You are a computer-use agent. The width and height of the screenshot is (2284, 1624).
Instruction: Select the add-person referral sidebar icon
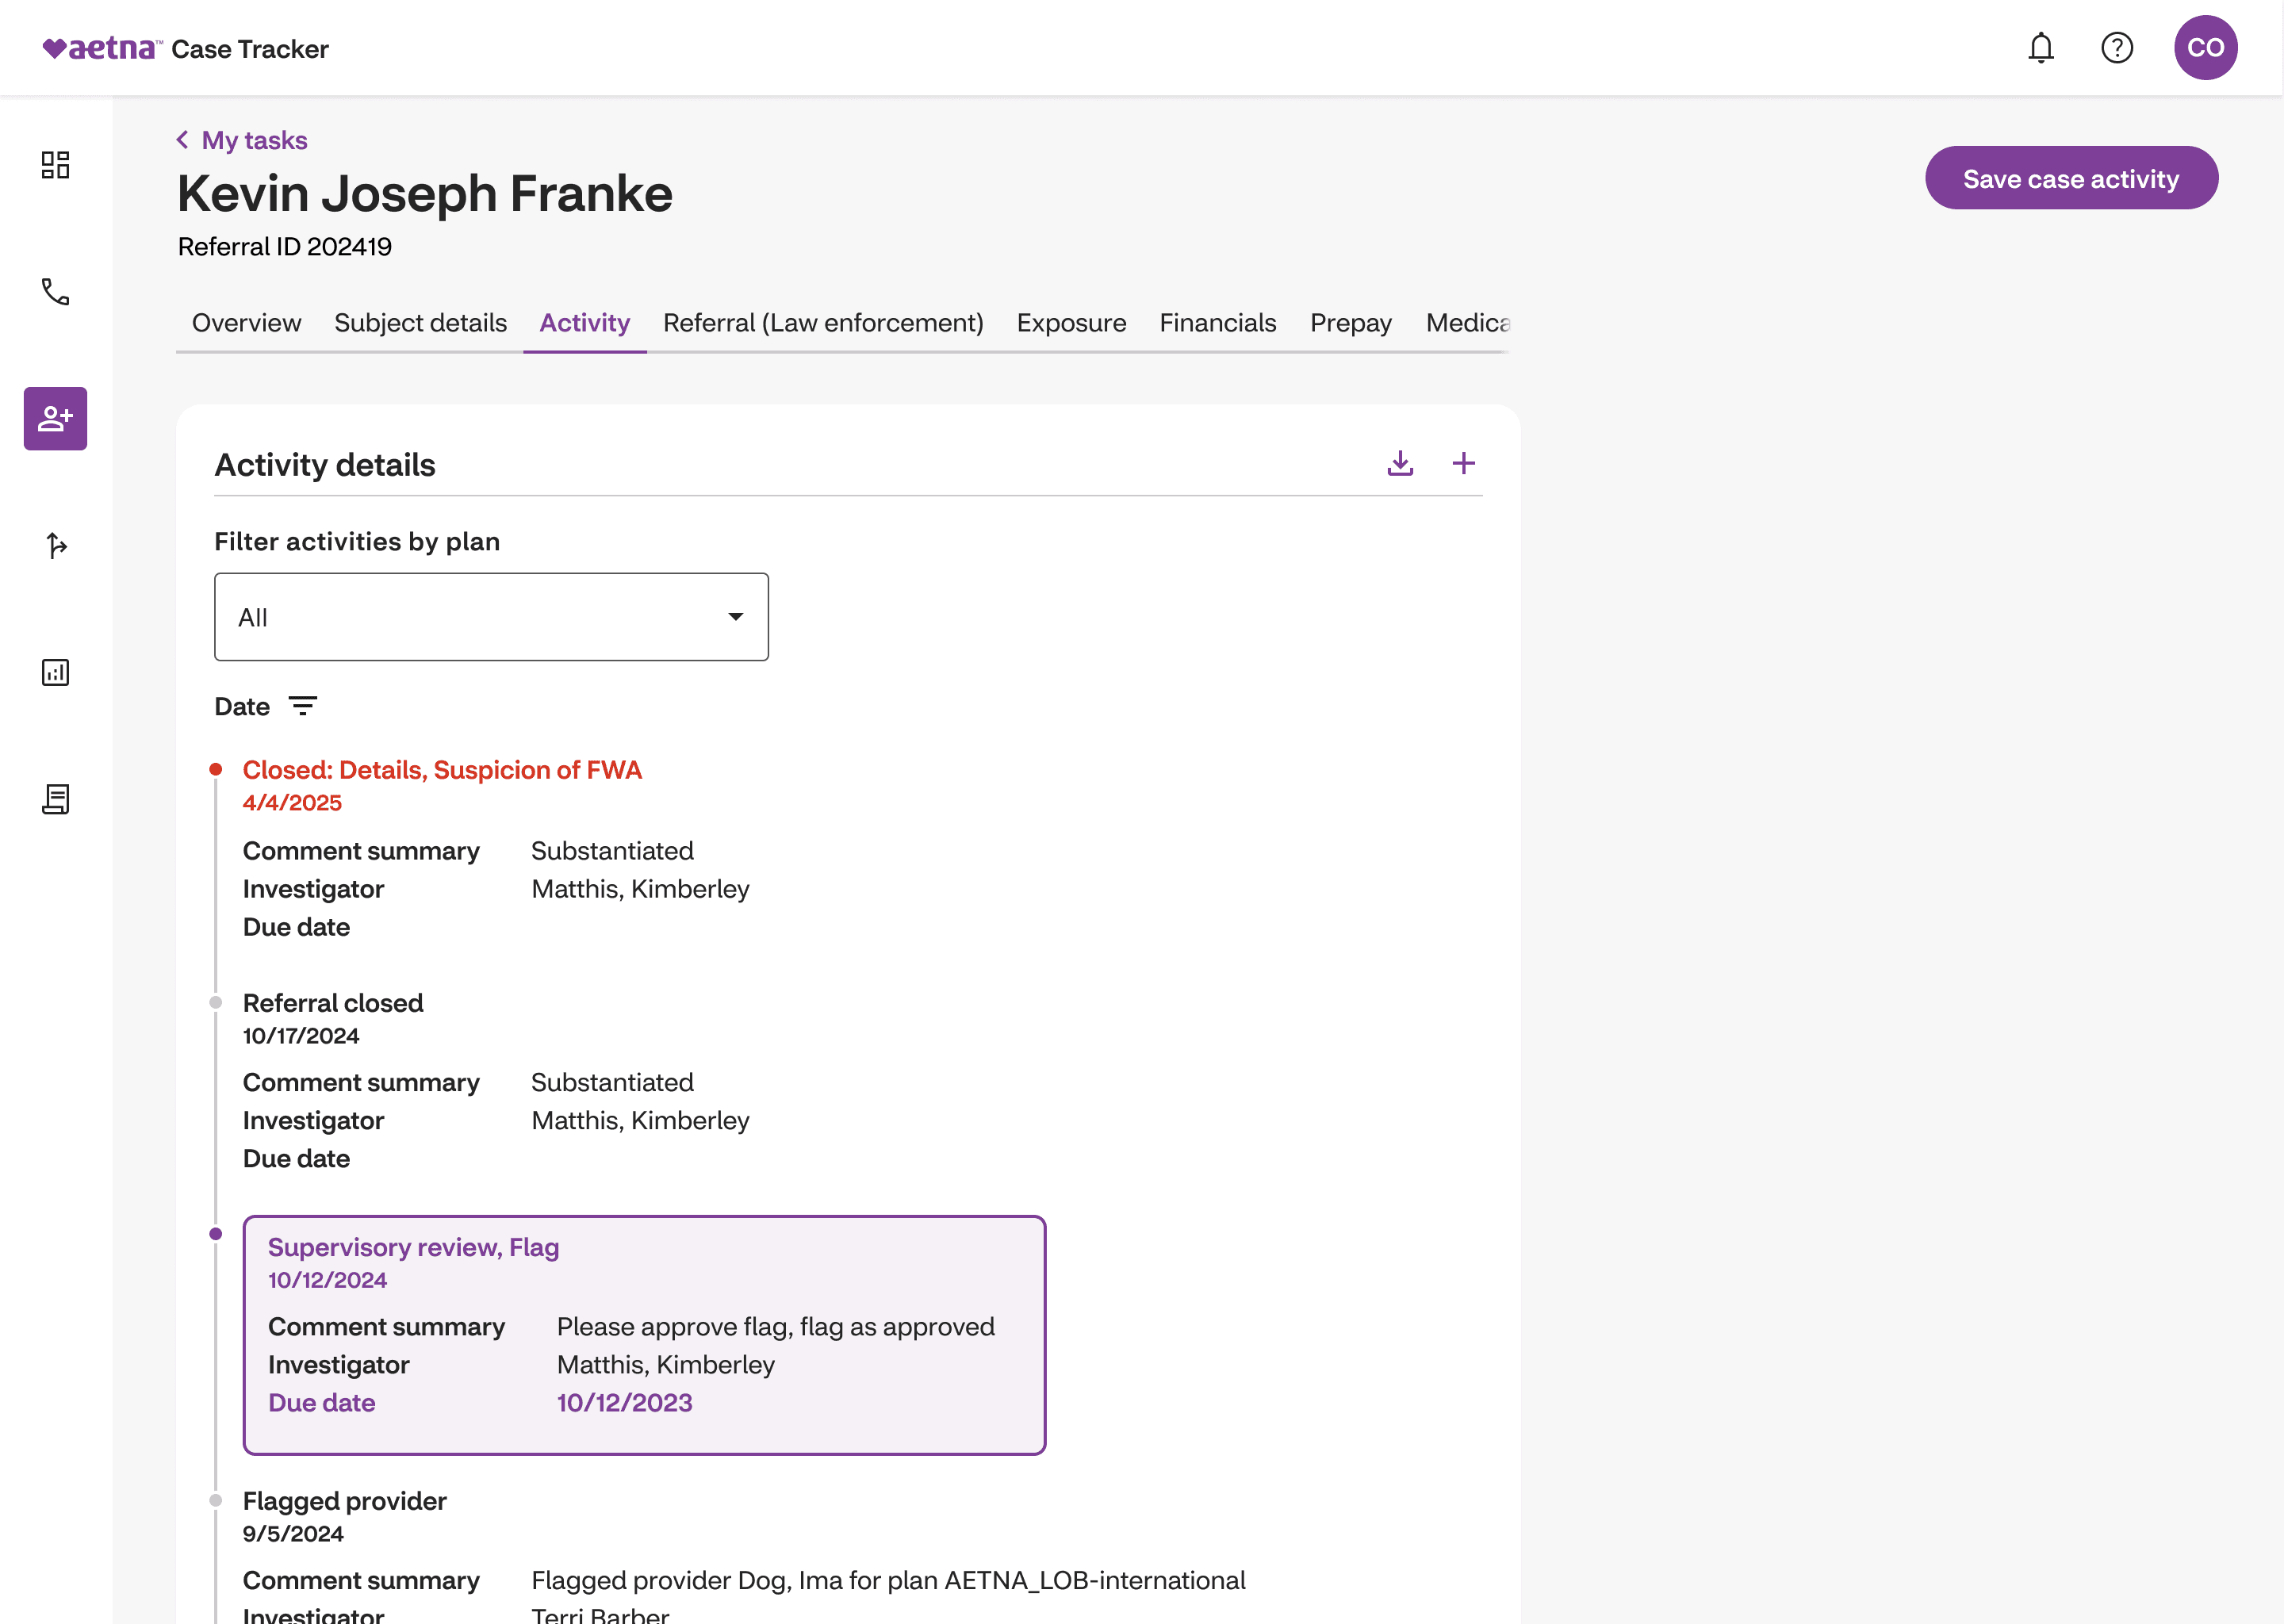point(55,418)
